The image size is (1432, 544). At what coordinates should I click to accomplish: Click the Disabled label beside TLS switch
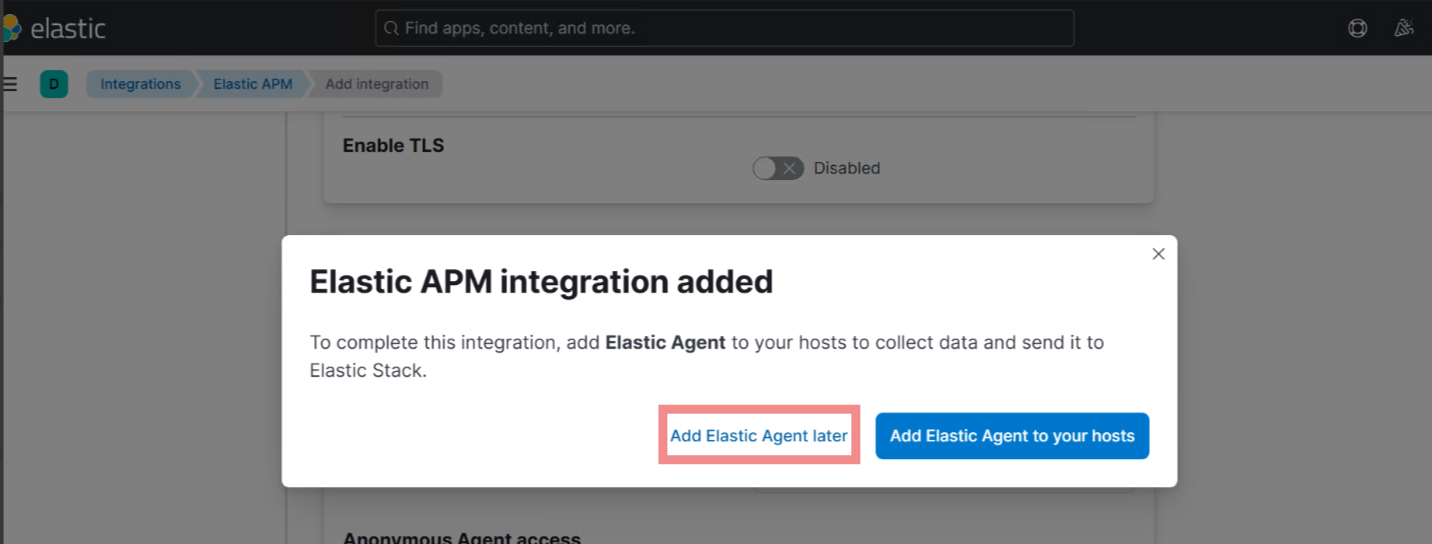[x=846, y=168]
